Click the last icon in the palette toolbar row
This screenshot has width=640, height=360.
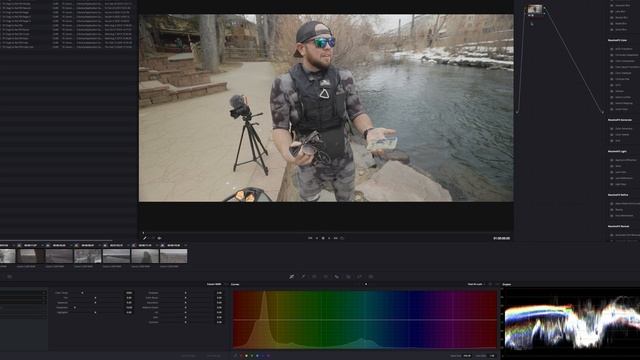[371, 277]
